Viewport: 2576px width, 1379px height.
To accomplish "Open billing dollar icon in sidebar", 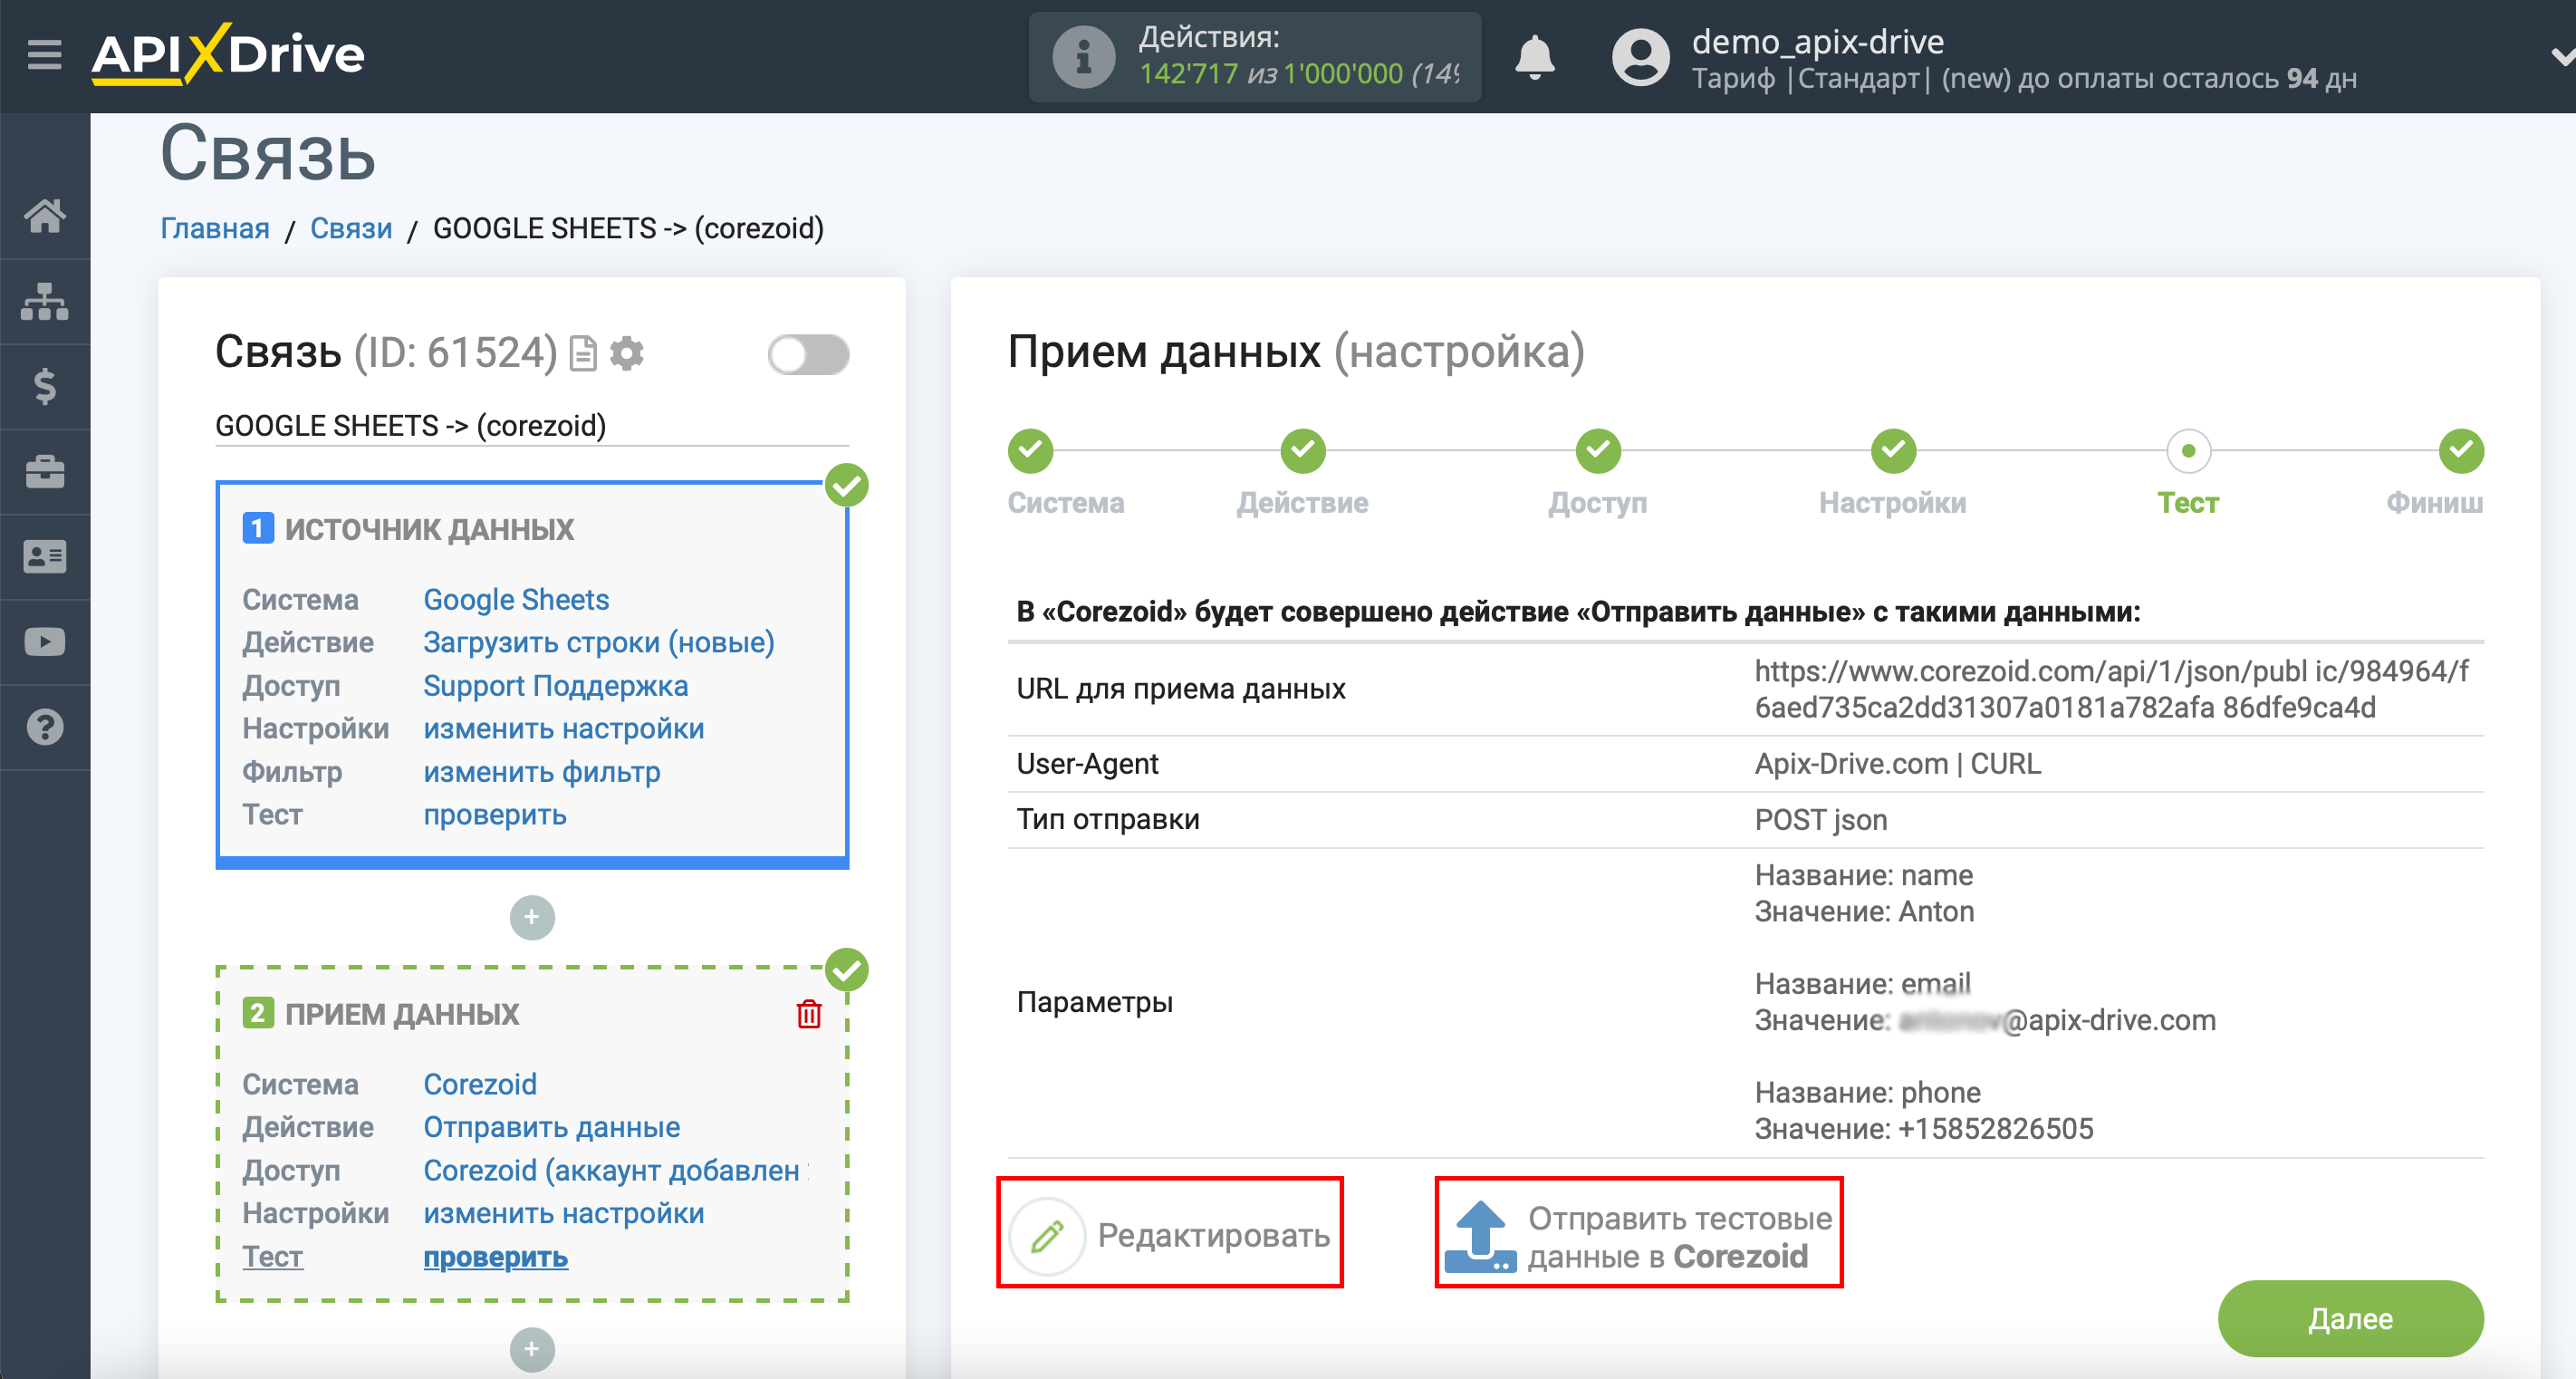I will click(x=45, y=386).
